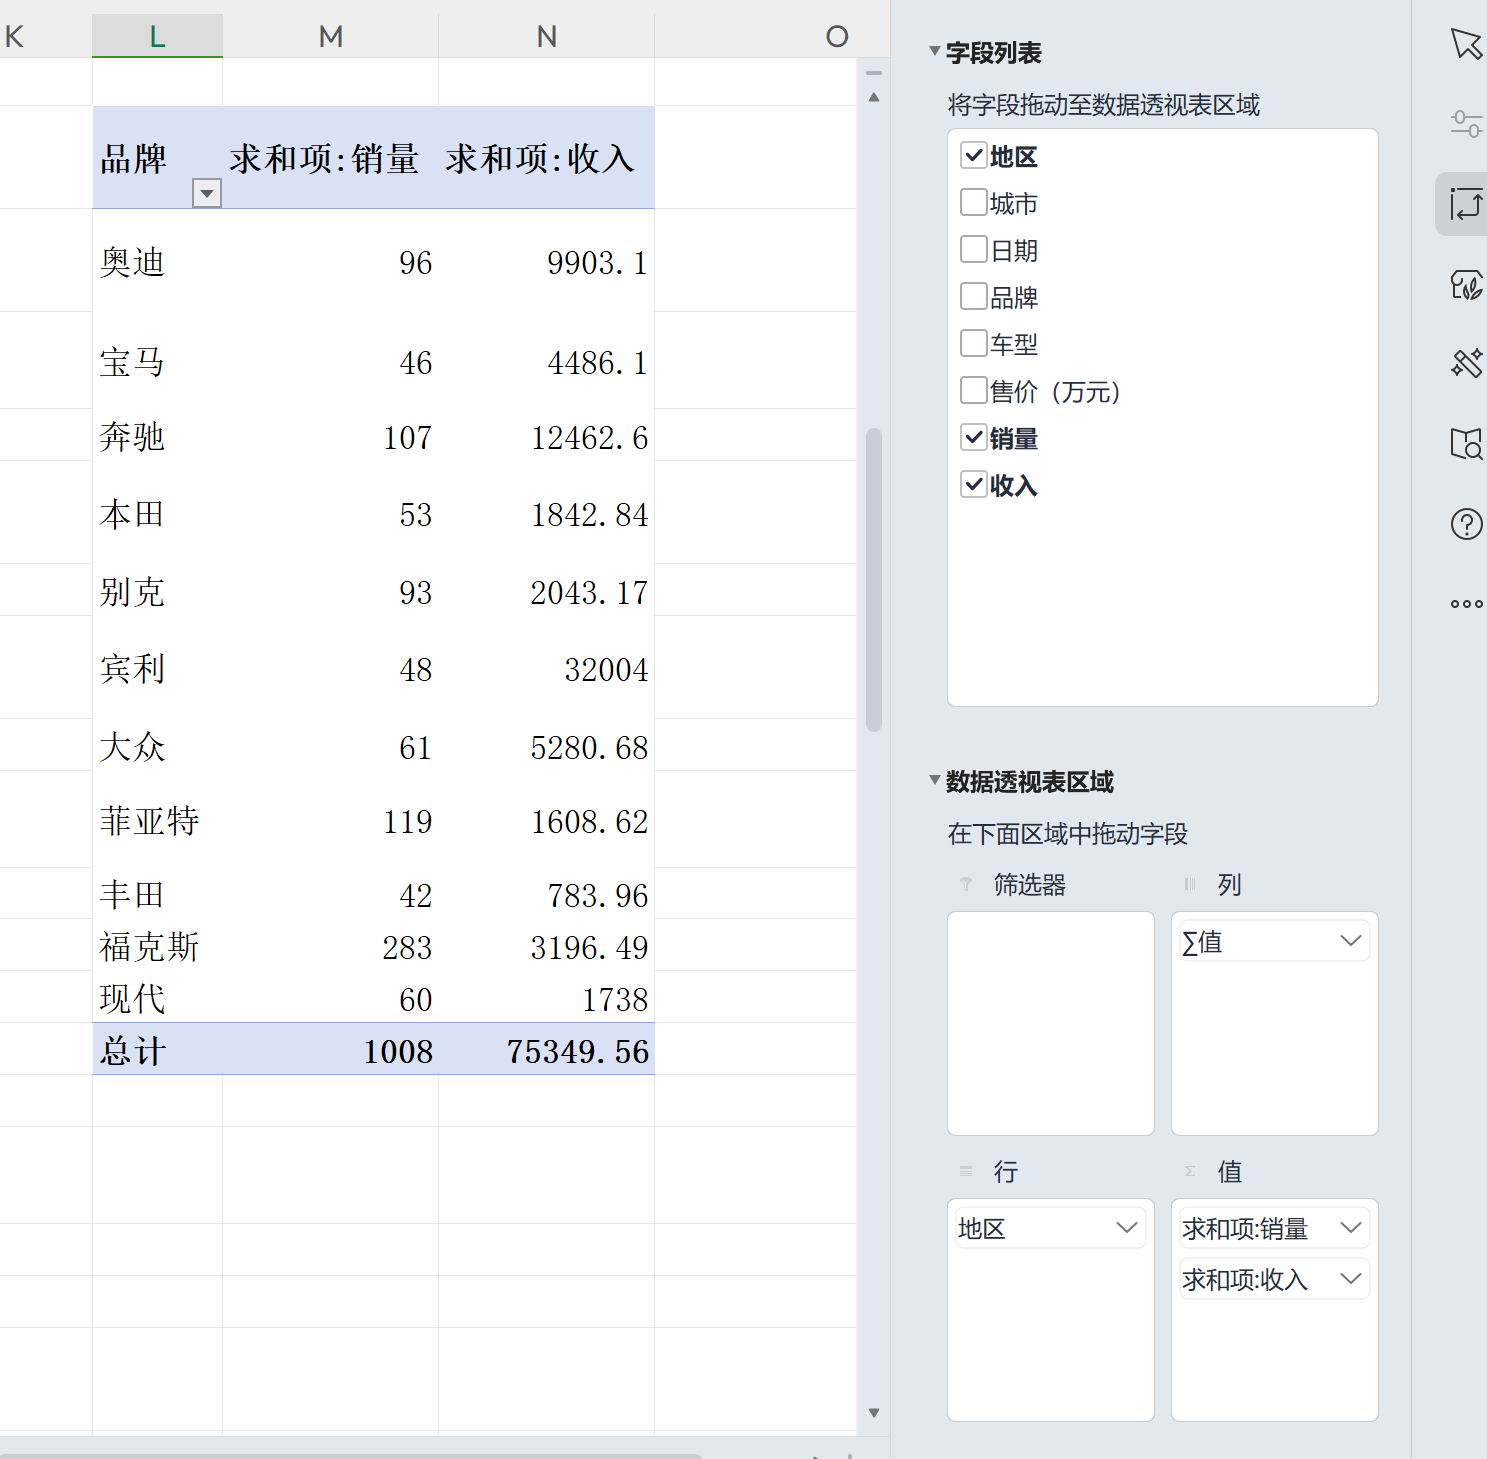
Task: Select the 宝马 row label cell
Action: [x=157, y=360]
